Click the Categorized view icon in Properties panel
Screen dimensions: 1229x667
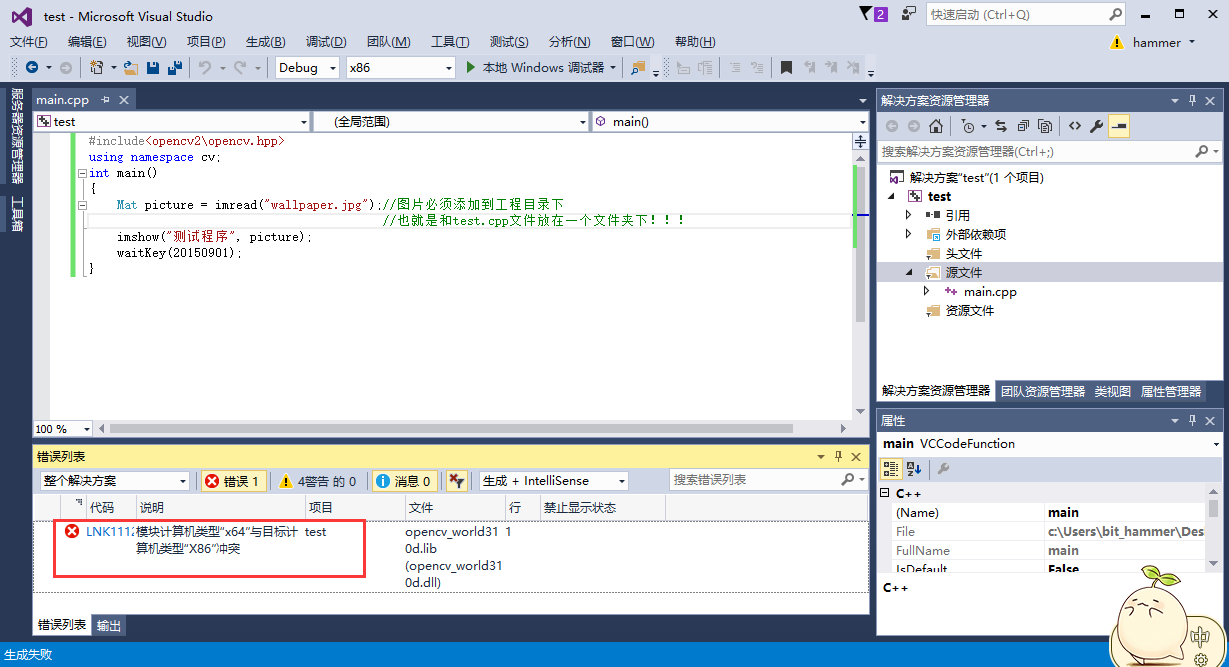[890, 468]
